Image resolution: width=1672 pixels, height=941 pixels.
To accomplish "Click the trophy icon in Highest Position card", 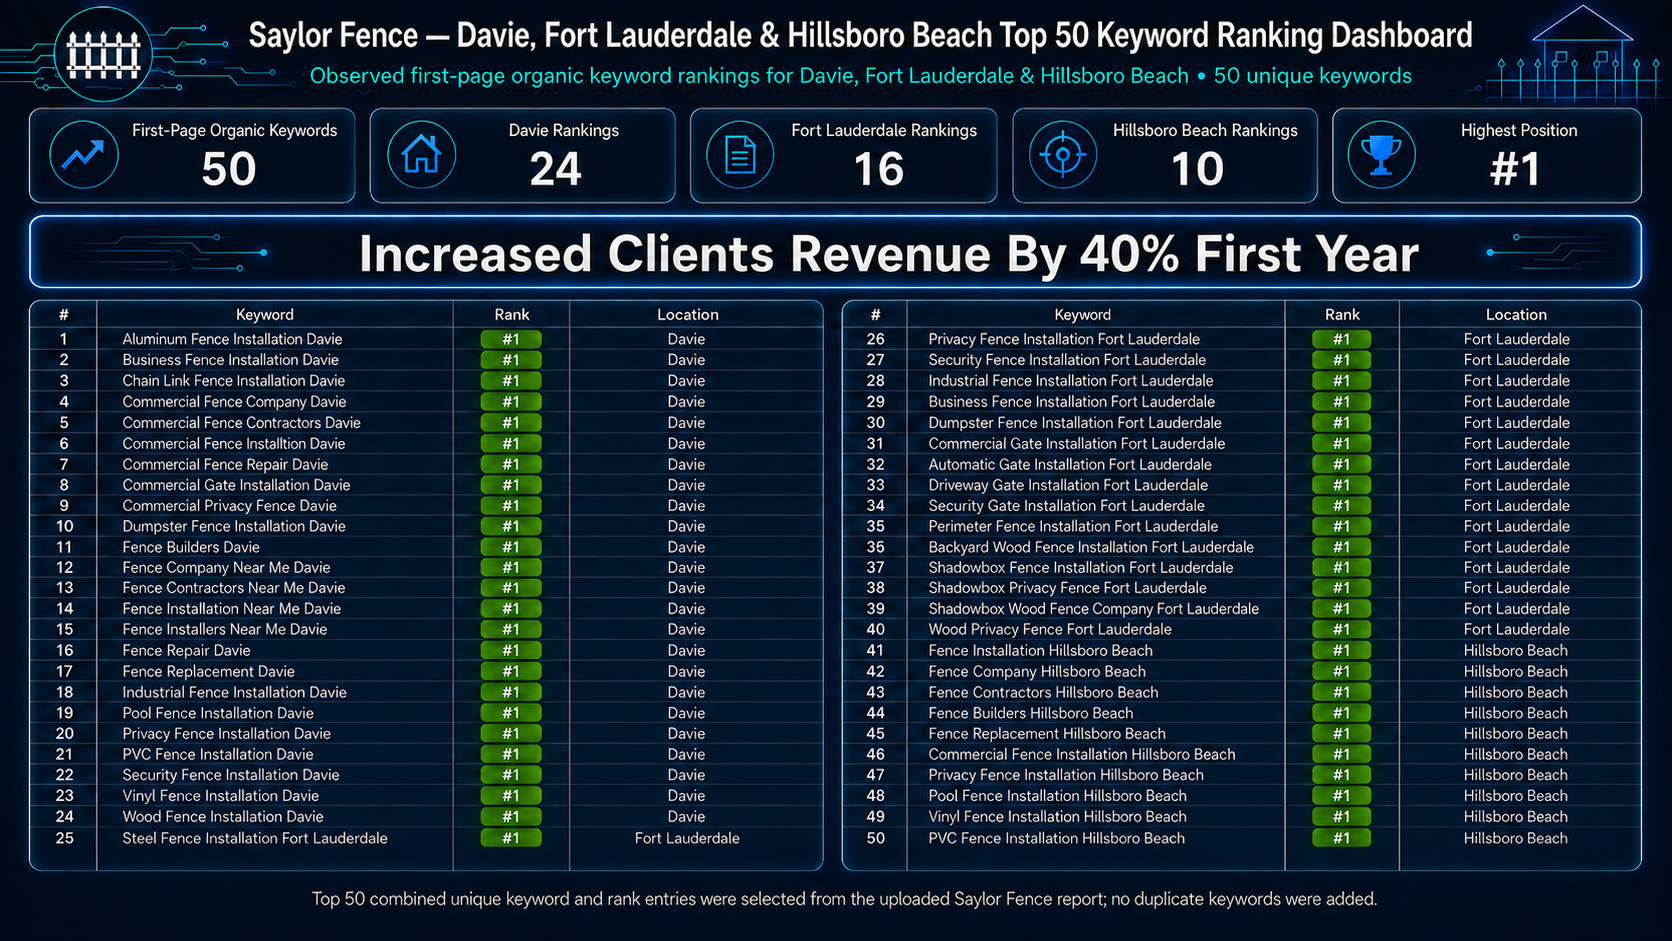I will [x=1381, y=155].
